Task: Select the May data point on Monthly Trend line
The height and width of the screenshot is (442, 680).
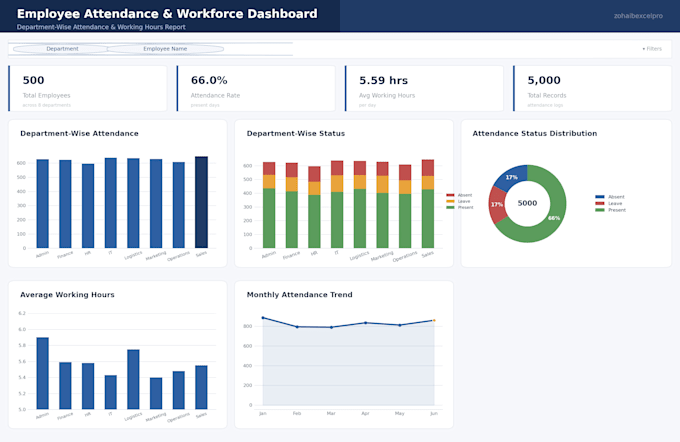Action: click(400, 325)
